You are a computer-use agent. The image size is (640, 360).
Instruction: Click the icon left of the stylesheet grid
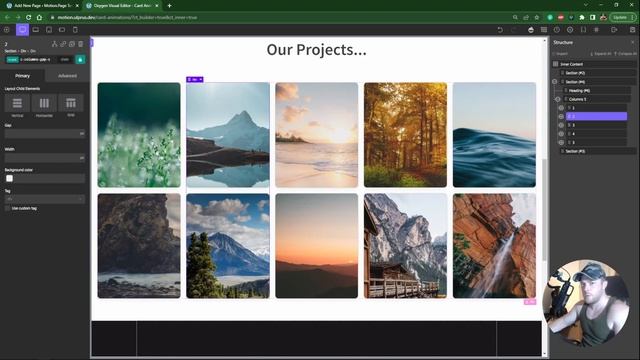531,30
